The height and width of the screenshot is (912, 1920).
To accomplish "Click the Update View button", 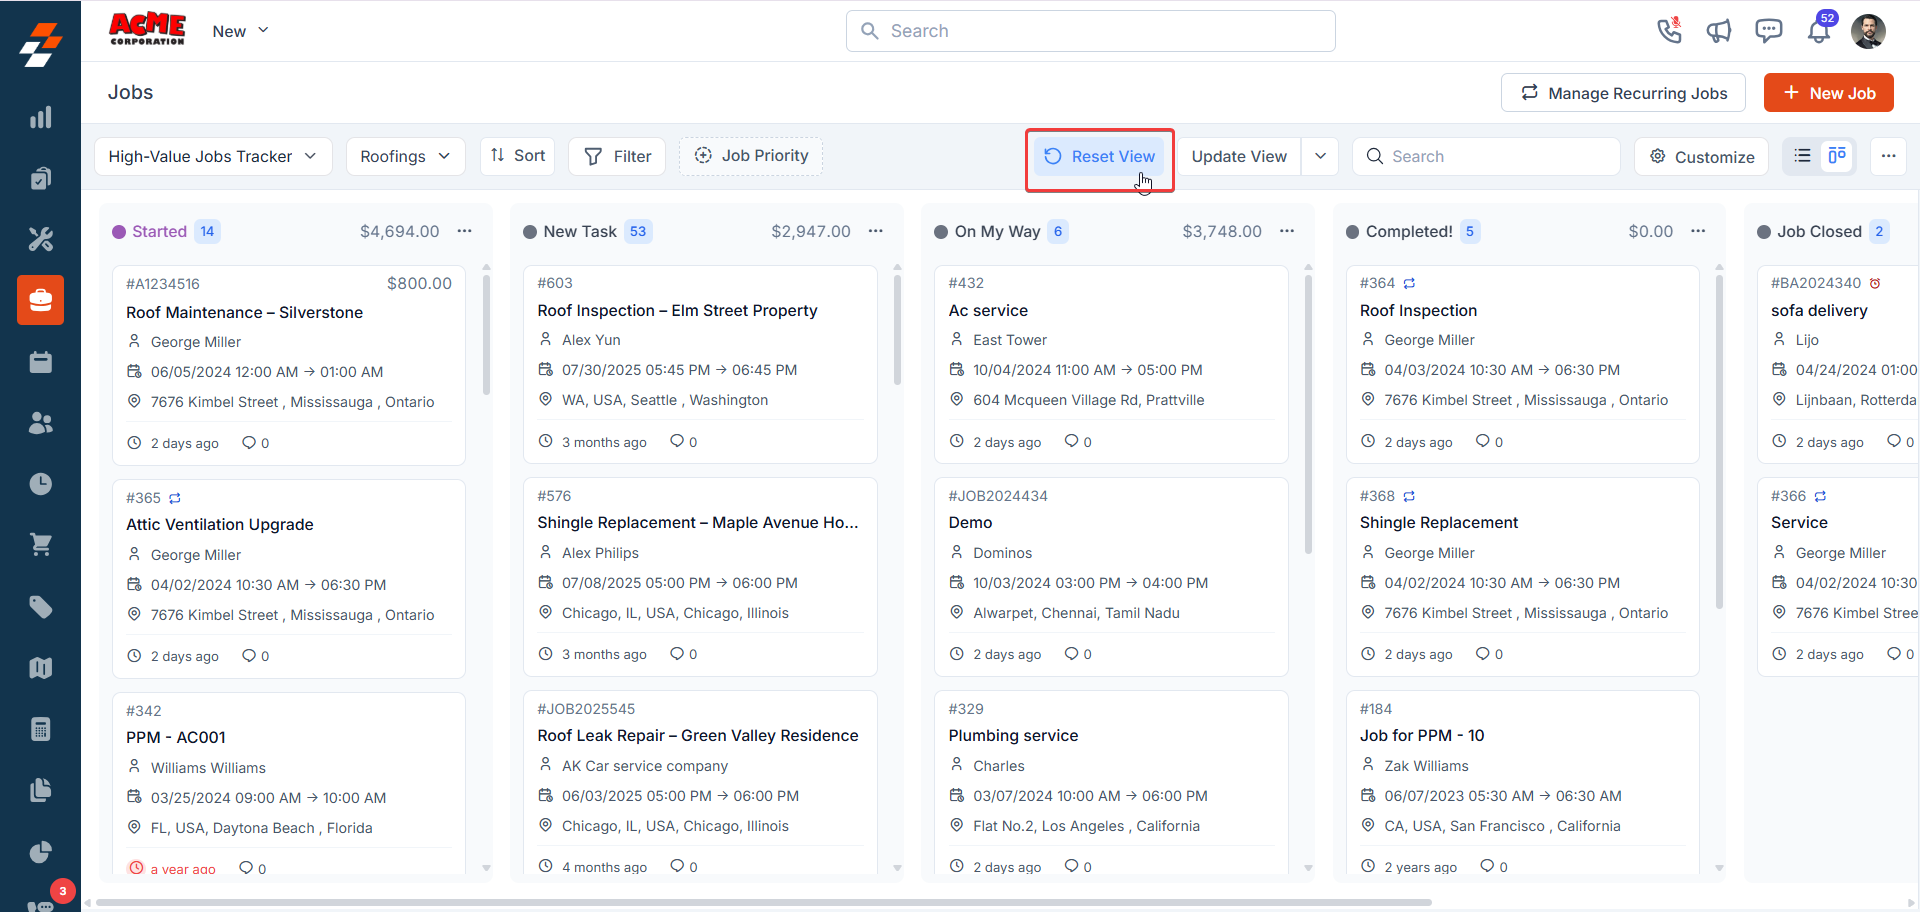I will pyautogui.click(x=1239, y=156).
